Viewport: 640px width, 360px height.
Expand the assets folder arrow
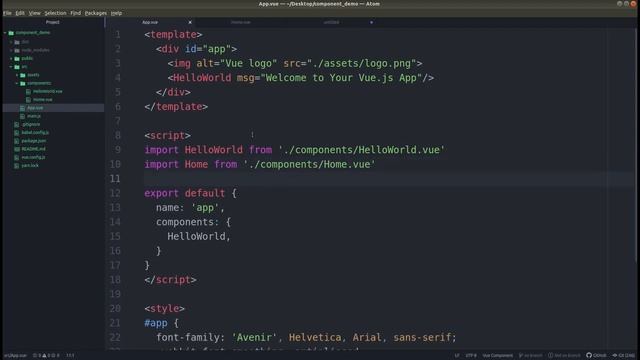coord(17,75)
